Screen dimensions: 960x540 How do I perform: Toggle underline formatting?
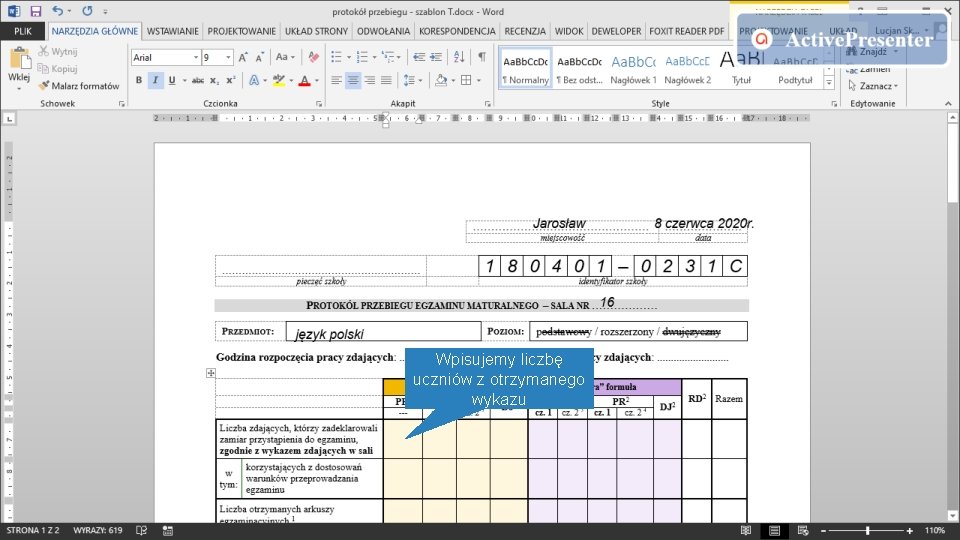tap(172, 80)
